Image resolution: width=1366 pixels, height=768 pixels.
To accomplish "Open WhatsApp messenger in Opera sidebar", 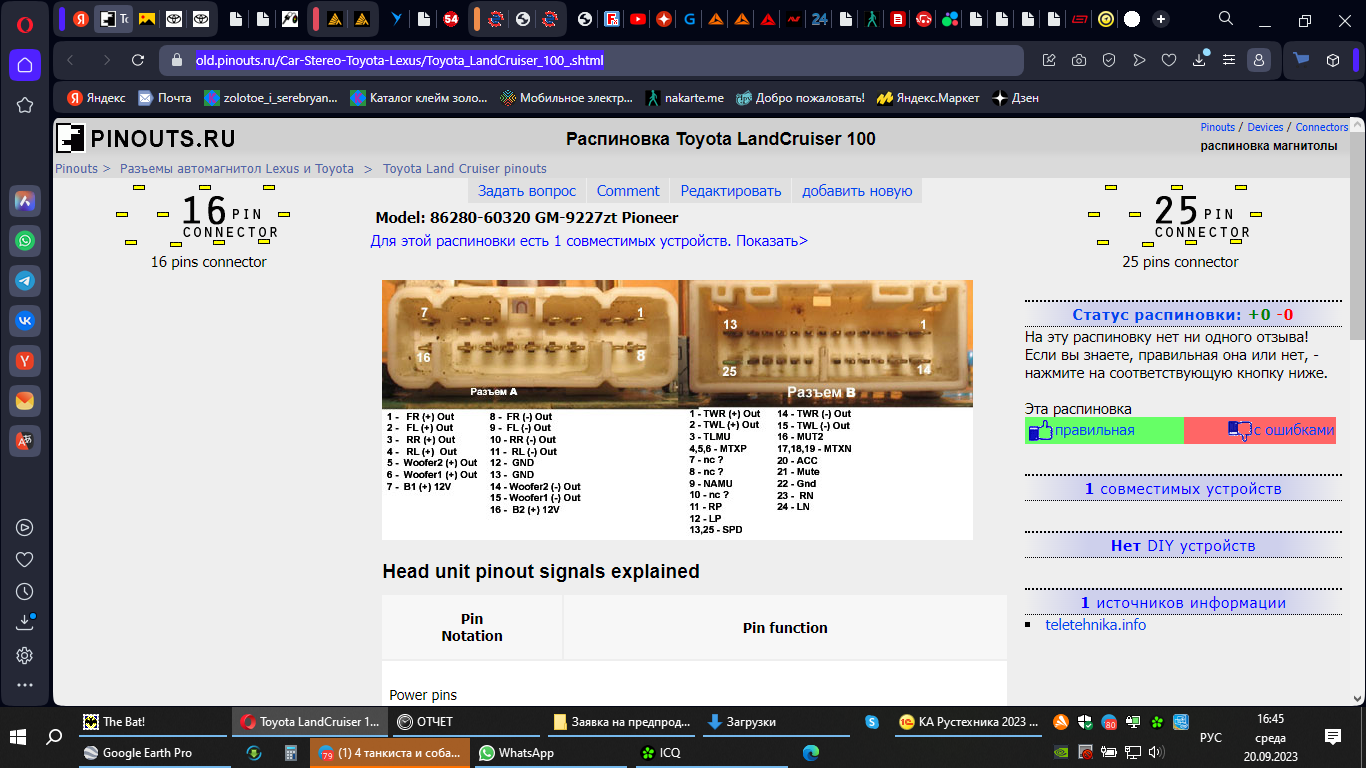I will [25, 241].
